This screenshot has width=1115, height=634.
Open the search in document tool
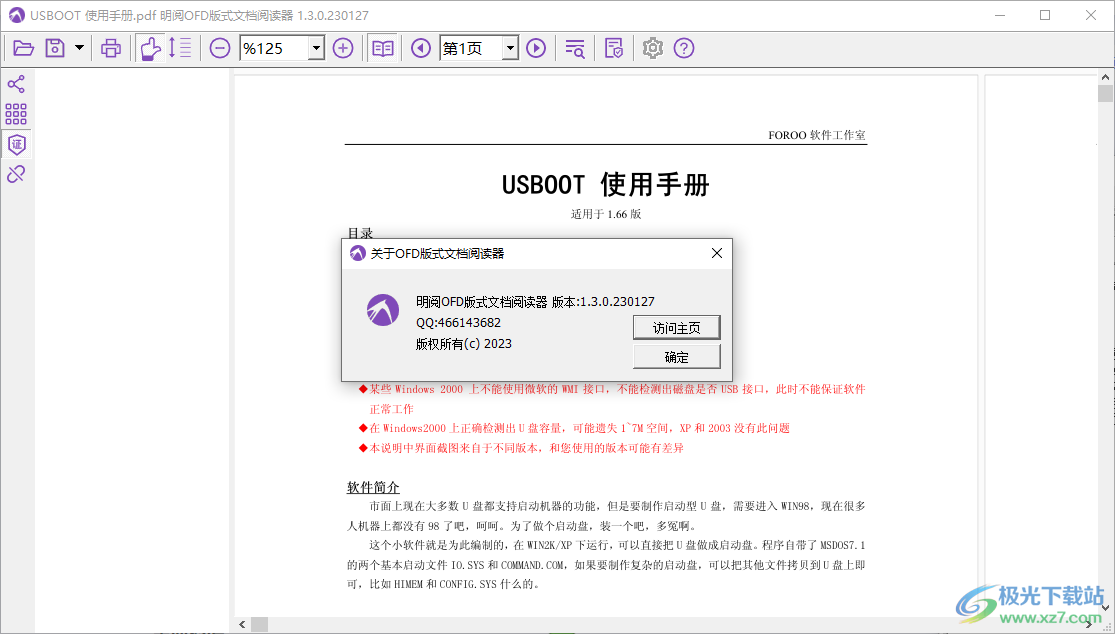click(x=575, y=48)
